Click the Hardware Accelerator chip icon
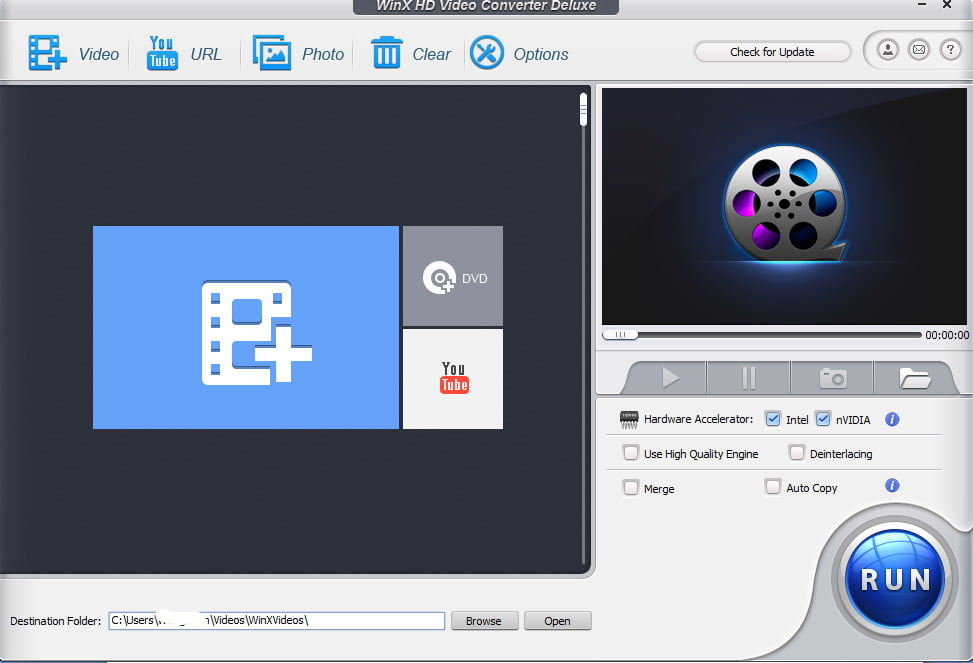Image resolution: width=973 pixels, height=663 pixels. coord(629,420)
